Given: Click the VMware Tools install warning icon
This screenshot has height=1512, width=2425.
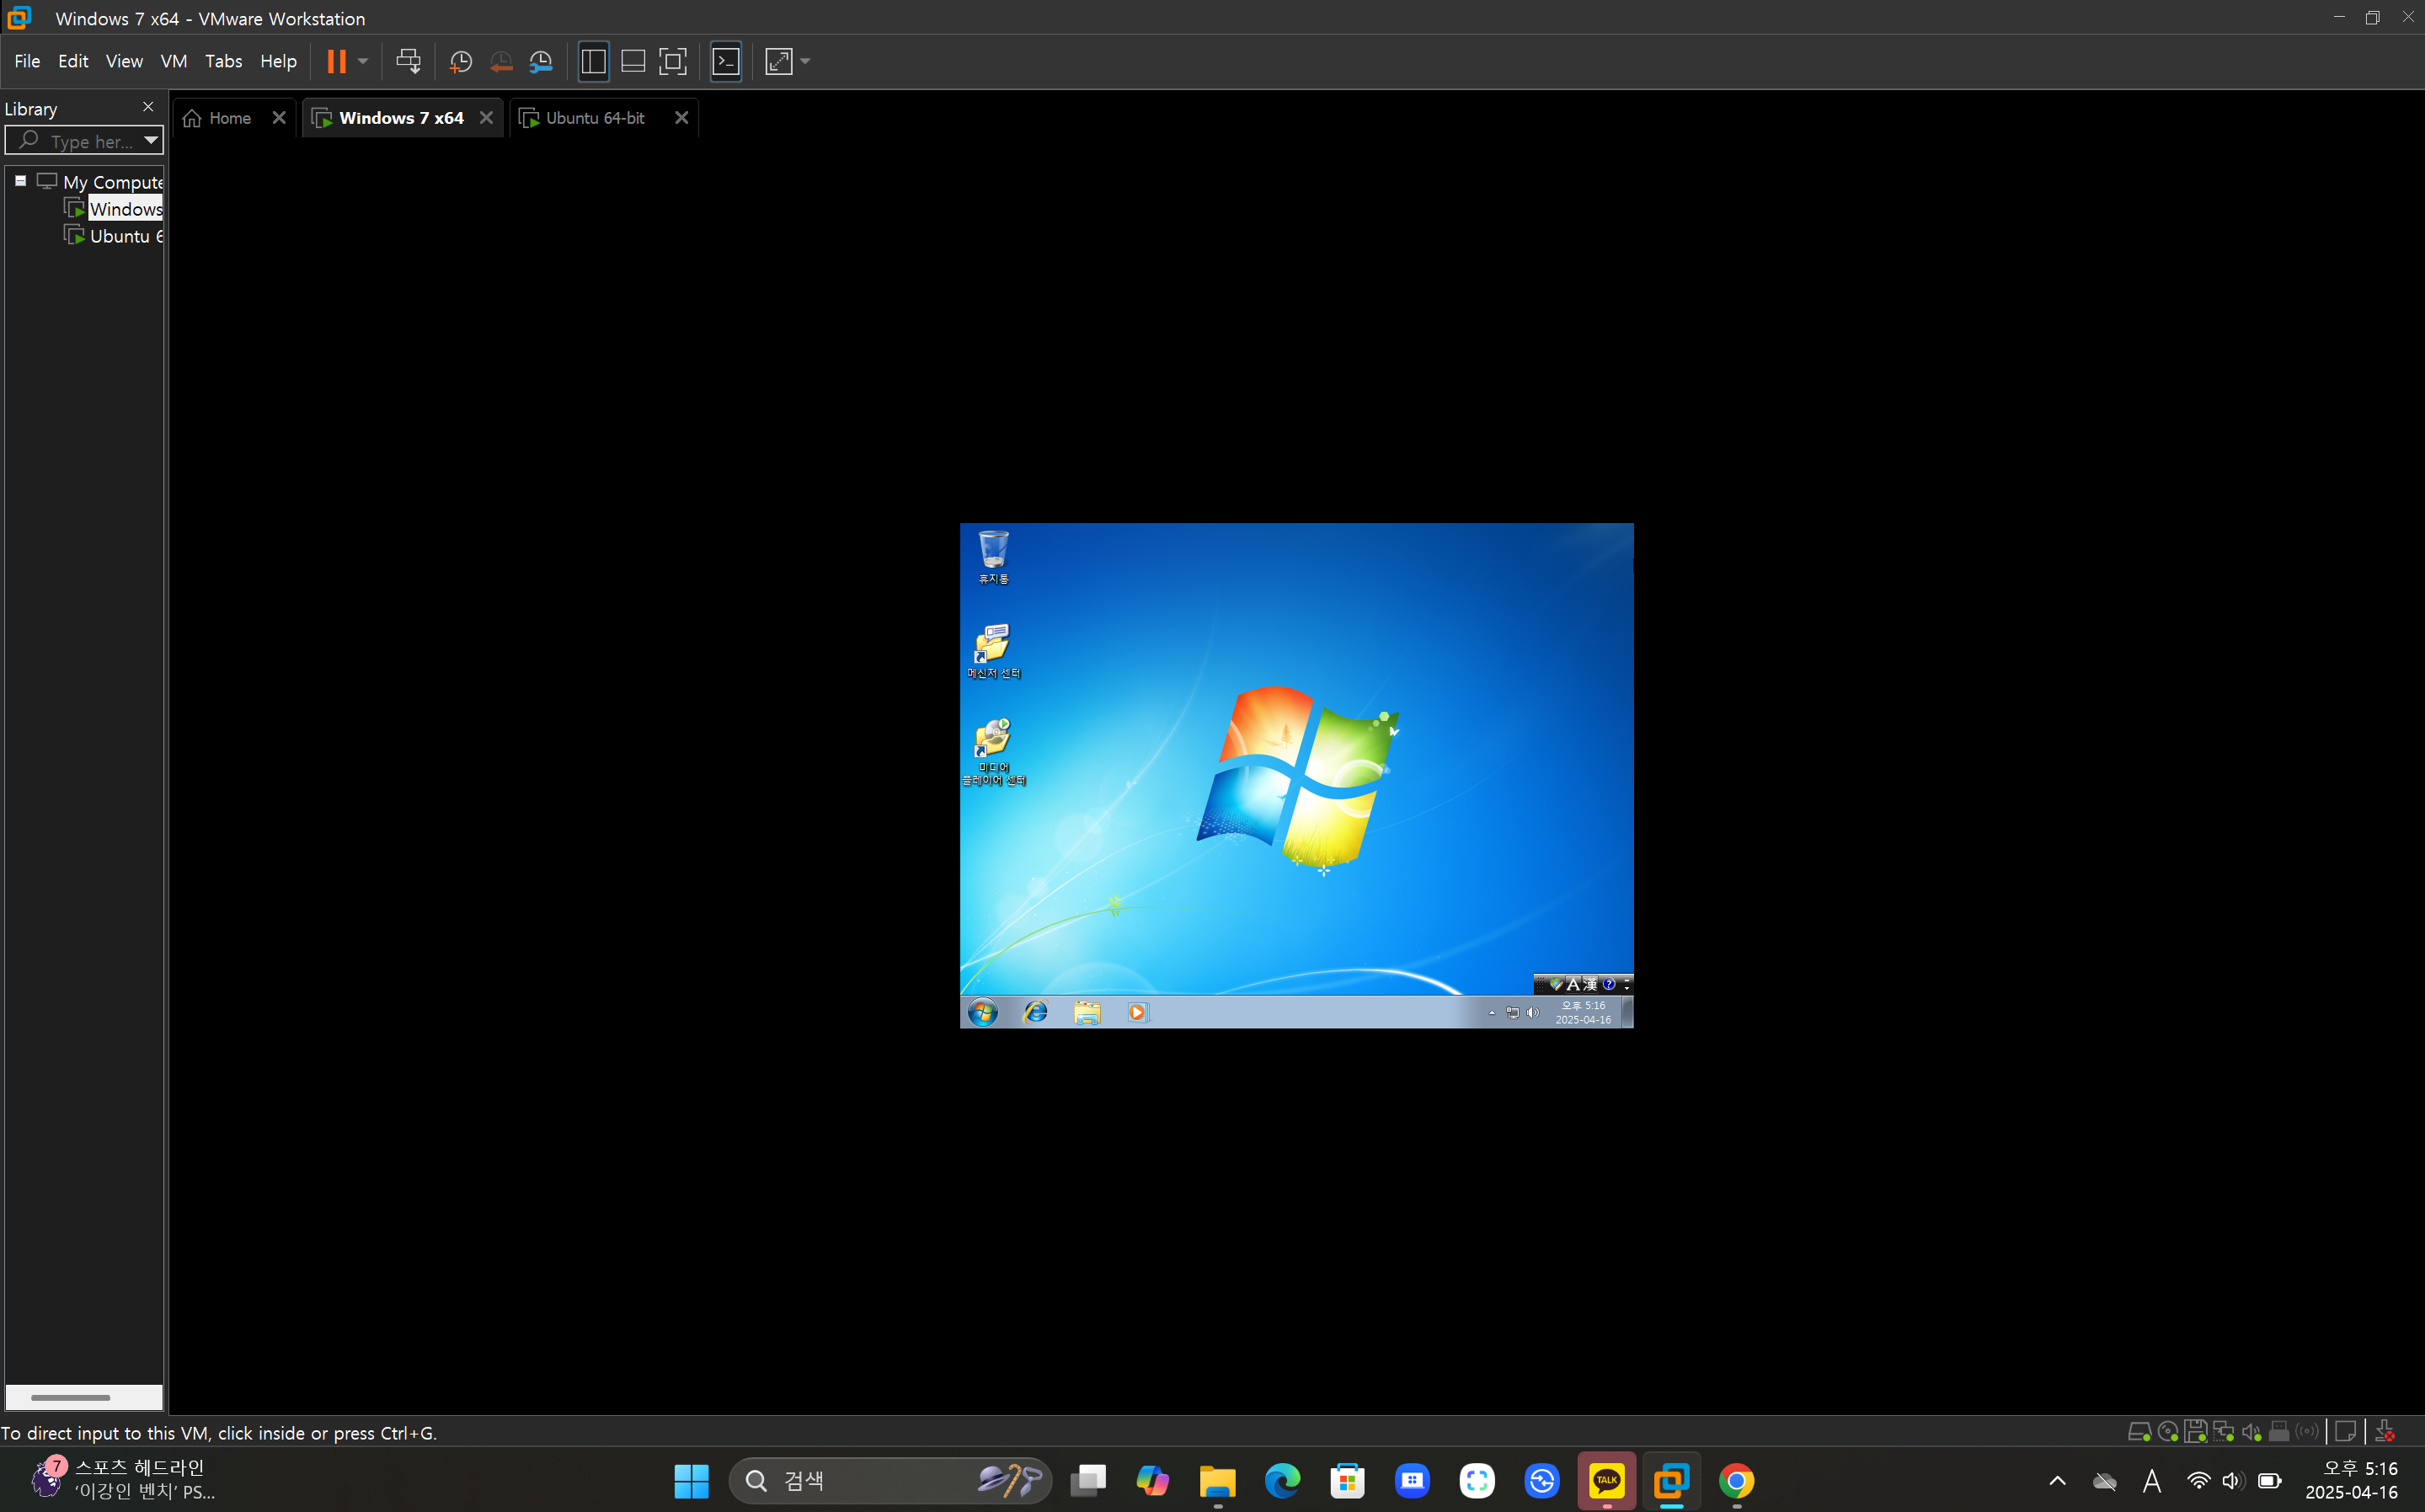Looking at the screenshot, I should pyautogui.click(x=2385, y=1432).
